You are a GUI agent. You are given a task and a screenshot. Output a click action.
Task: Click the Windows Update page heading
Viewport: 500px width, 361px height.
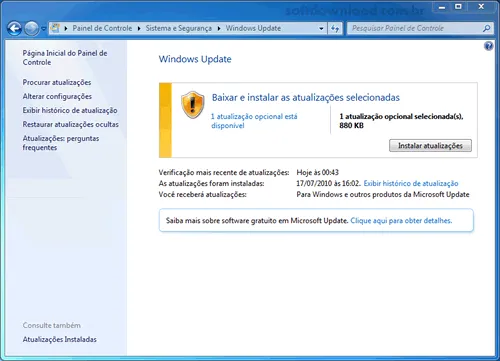pyautogui.click(x=195, y=59)
